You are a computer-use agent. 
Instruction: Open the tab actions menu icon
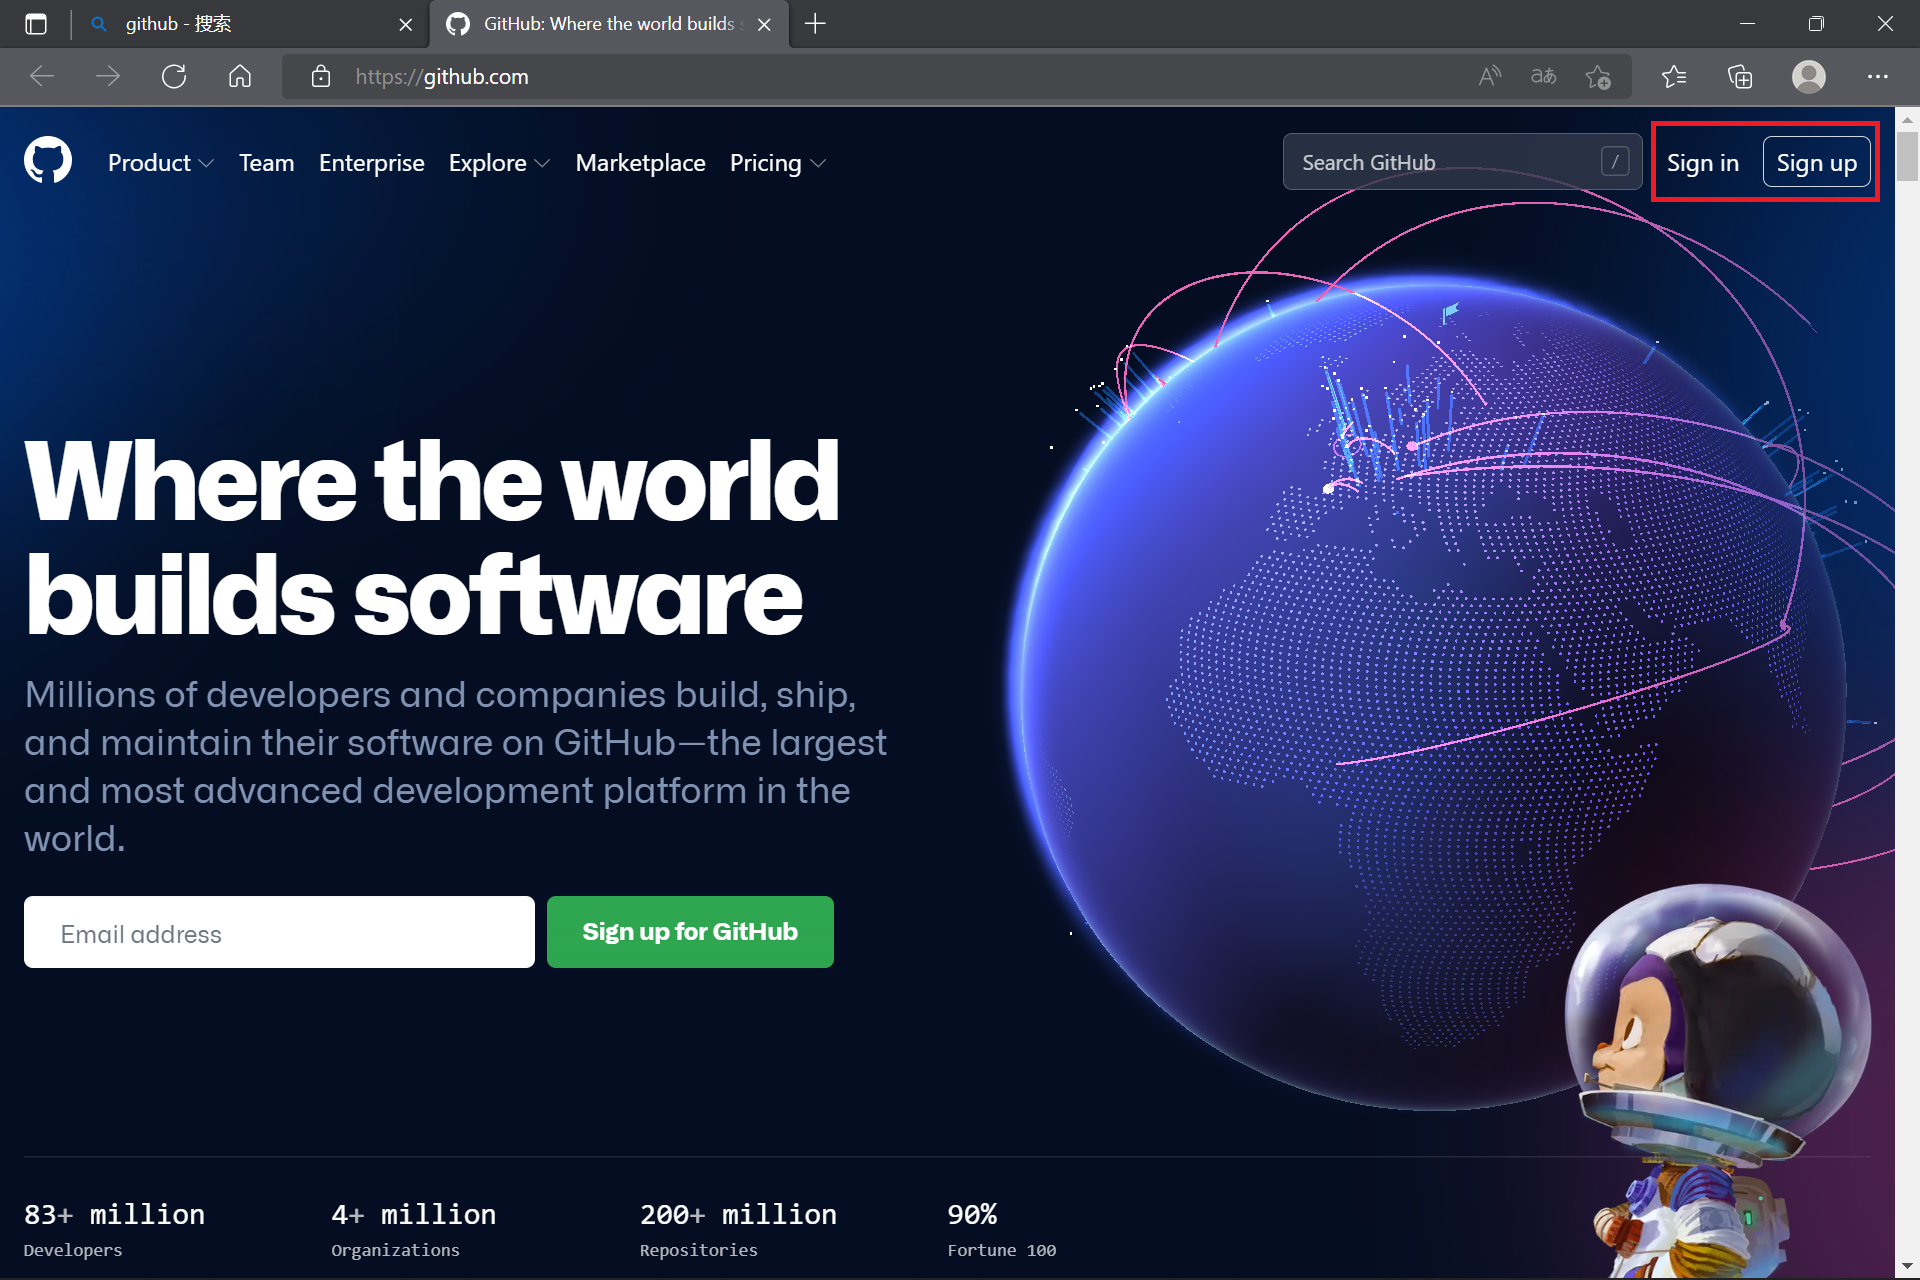click(36, 24)
